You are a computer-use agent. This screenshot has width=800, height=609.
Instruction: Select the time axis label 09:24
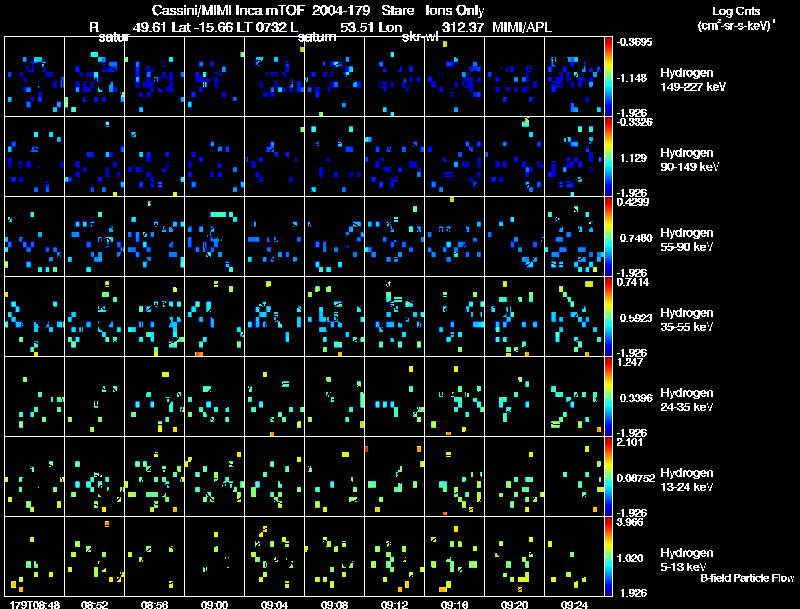click(574, 604)
